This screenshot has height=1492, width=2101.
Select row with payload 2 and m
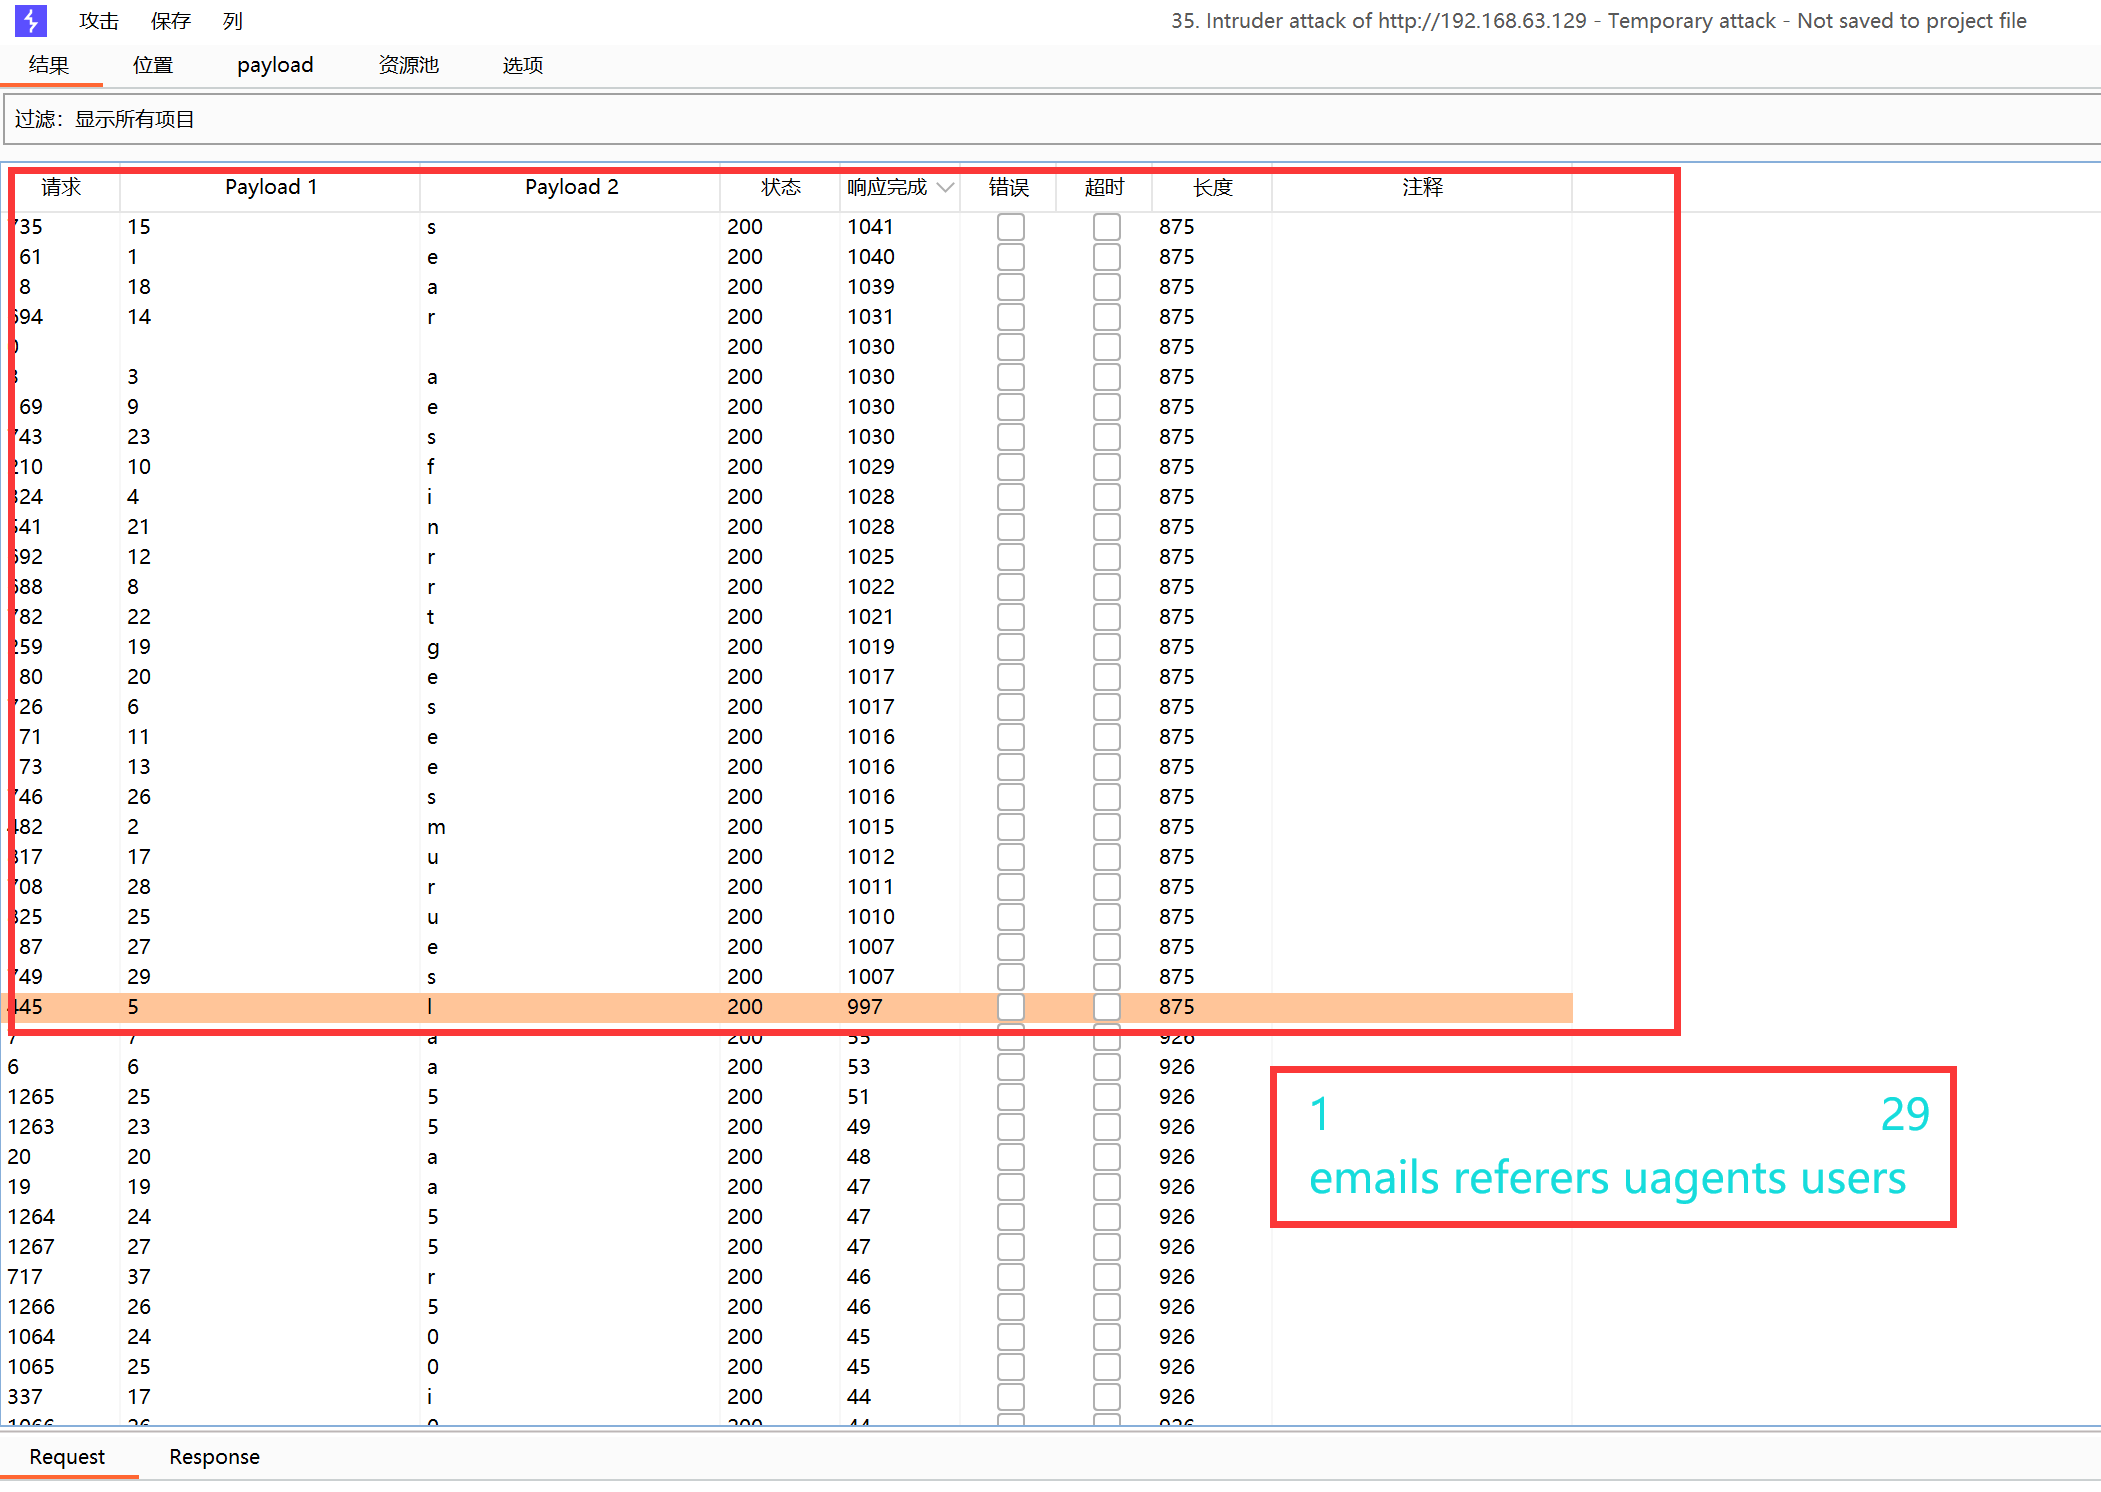click(x=788, y=827)
